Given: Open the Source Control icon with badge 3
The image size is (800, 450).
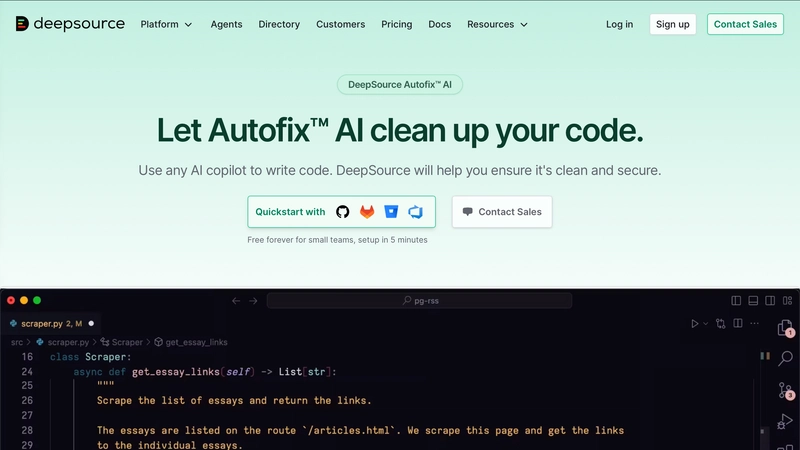Looking at the screenshot, I should pyautogui.click(x=786, y=390).
